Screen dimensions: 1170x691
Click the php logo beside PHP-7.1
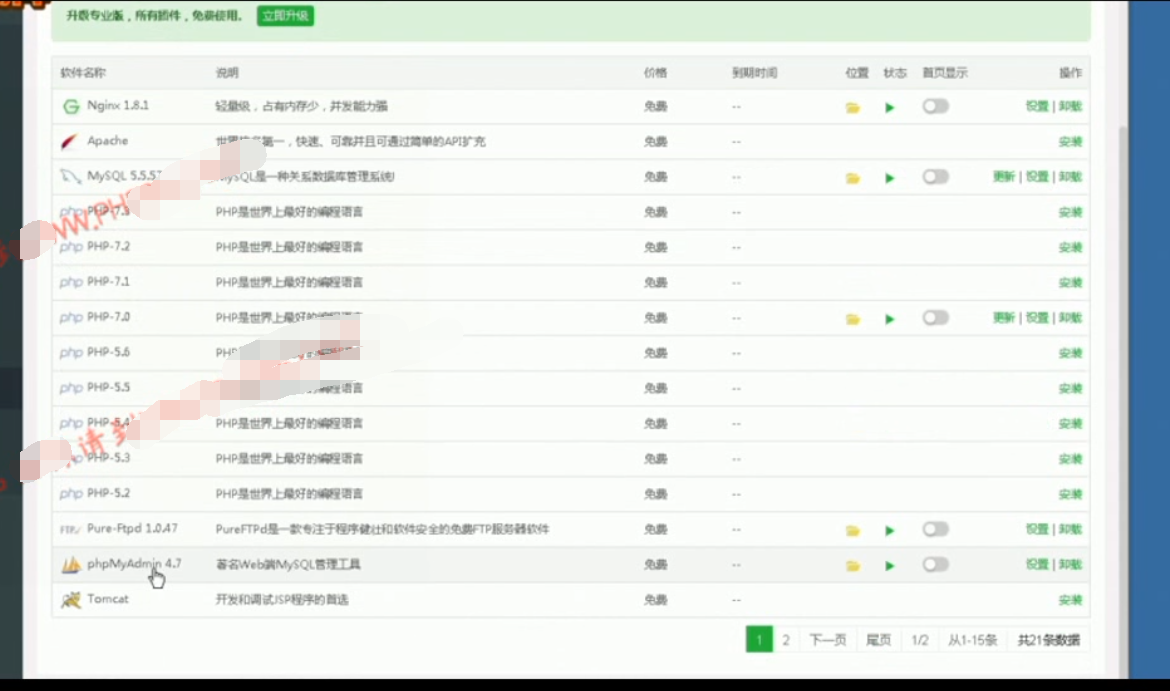coord(71,282)
